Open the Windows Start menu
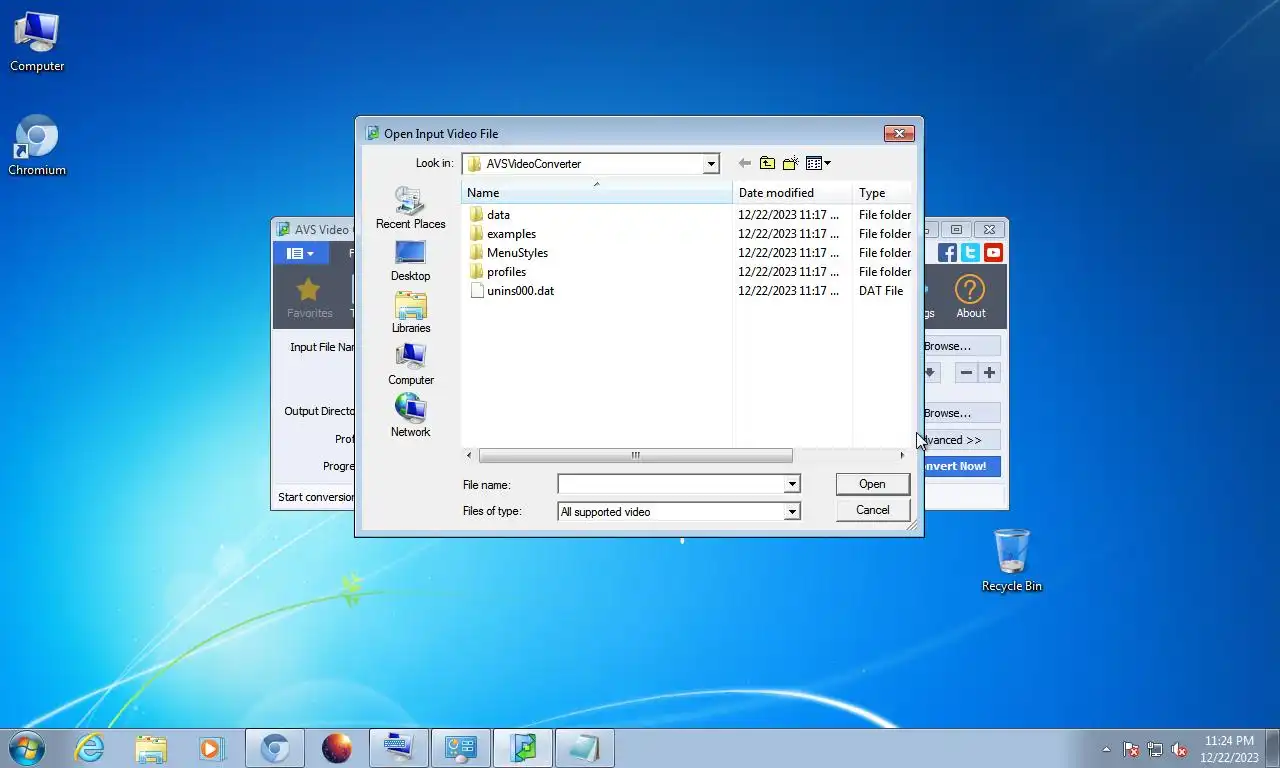 click(26, 748)
